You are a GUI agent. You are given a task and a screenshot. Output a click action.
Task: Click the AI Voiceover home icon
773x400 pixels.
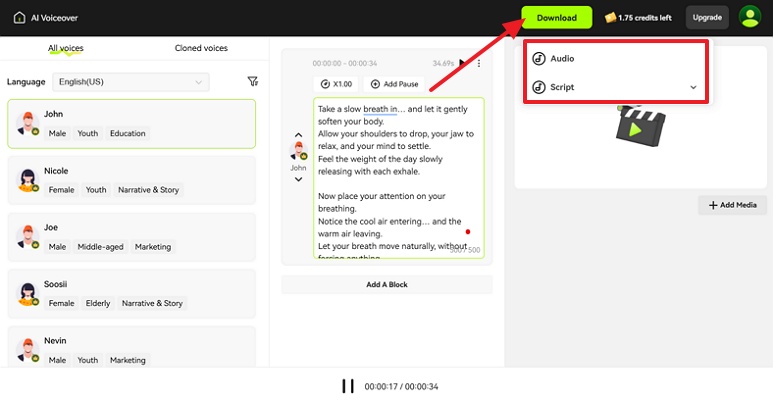coord(18,17)
